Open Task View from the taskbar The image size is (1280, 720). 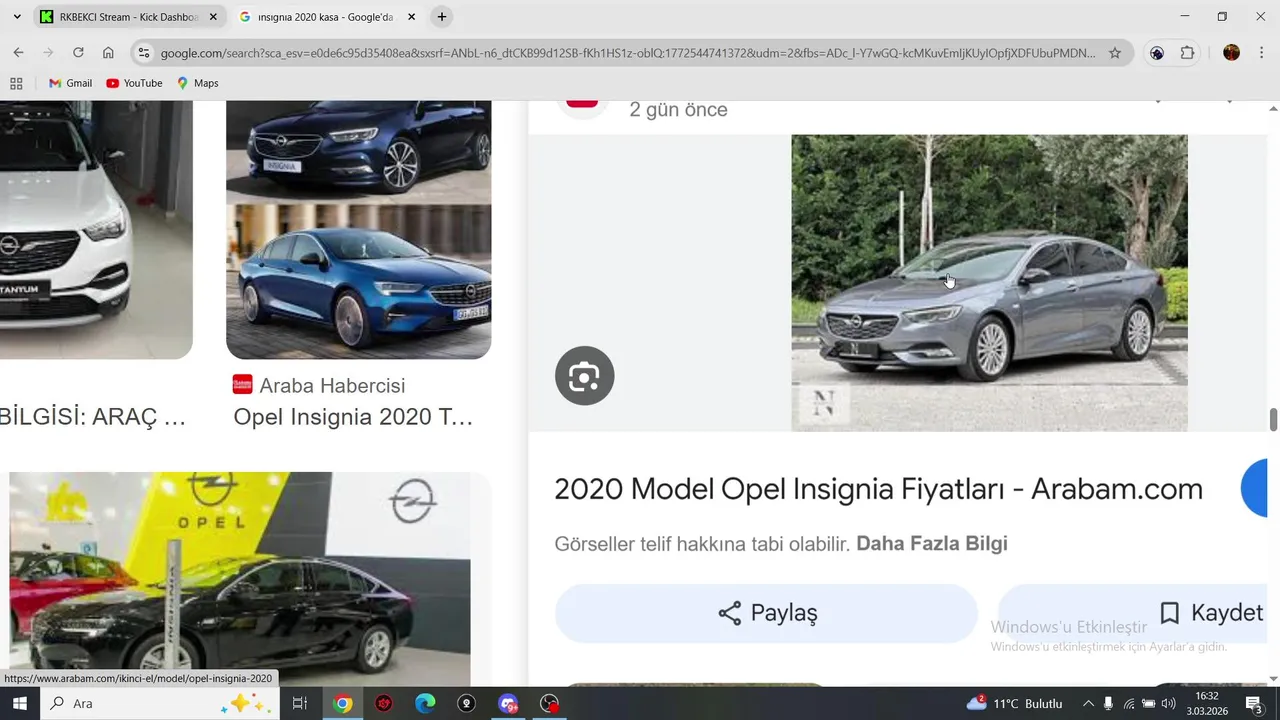(299, 703)
